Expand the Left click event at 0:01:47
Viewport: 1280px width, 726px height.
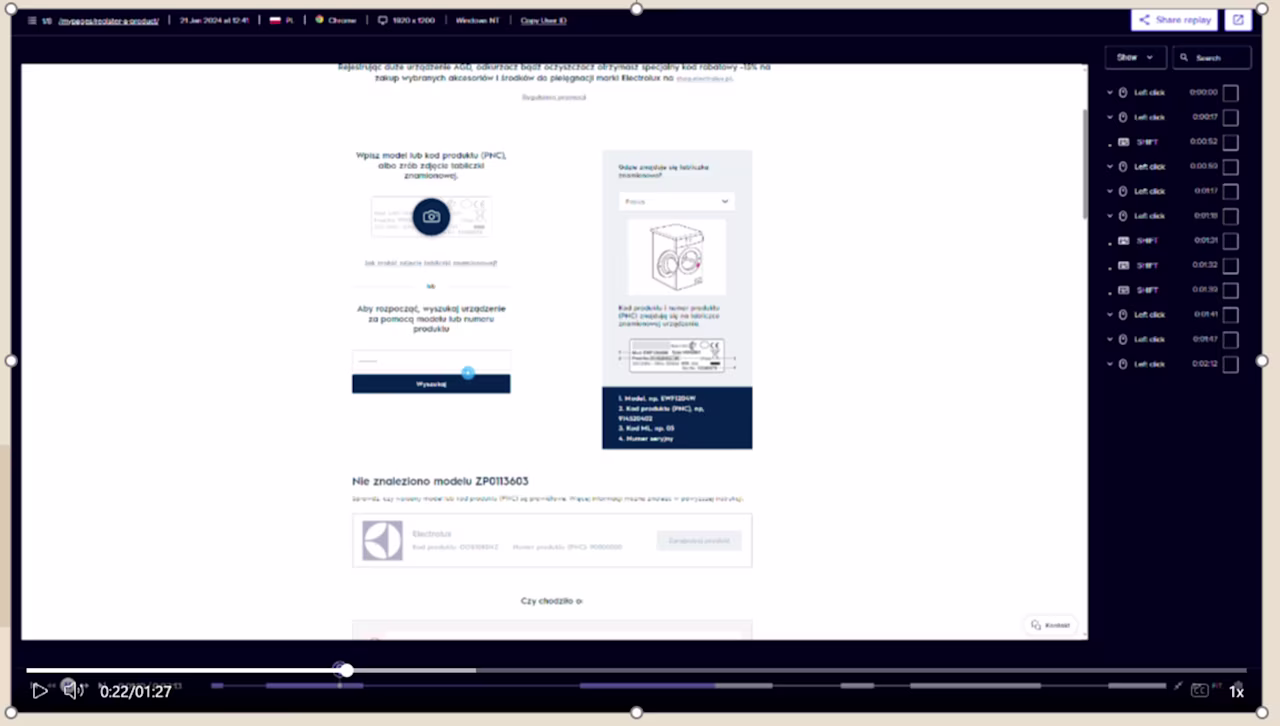click(1110, 339)
